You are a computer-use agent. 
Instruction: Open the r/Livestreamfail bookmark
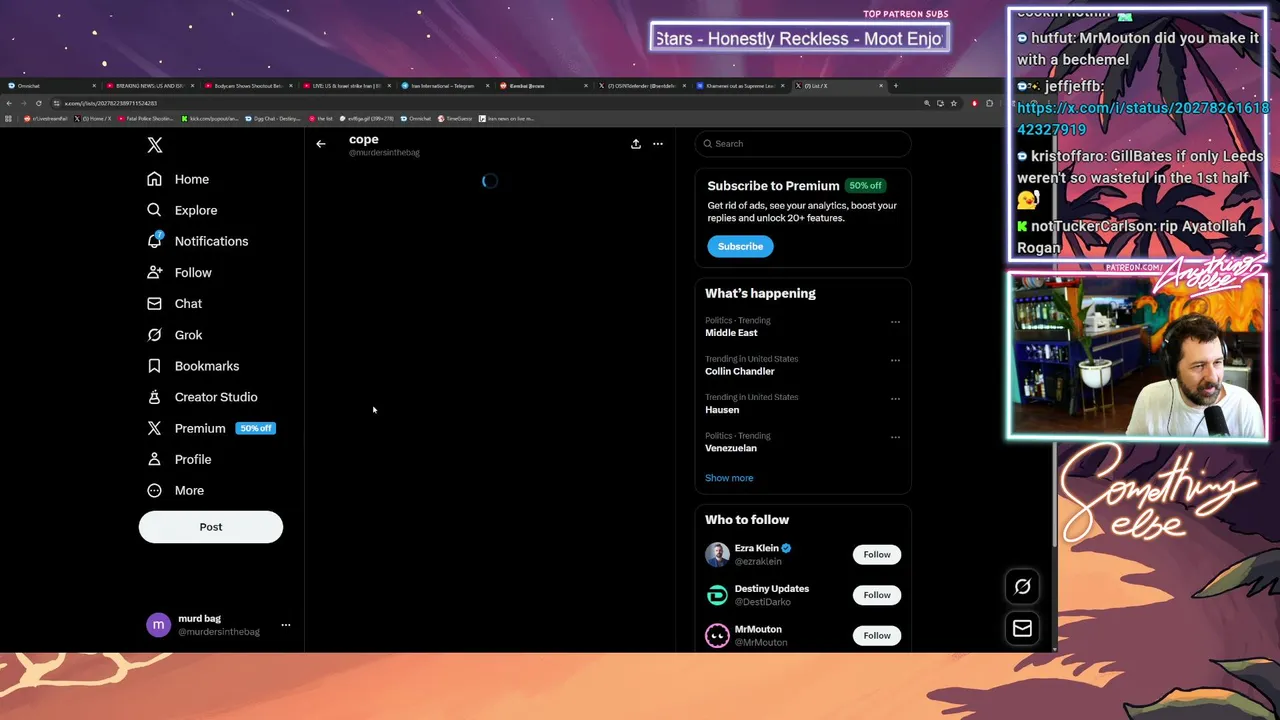click(x=46, y=118)
